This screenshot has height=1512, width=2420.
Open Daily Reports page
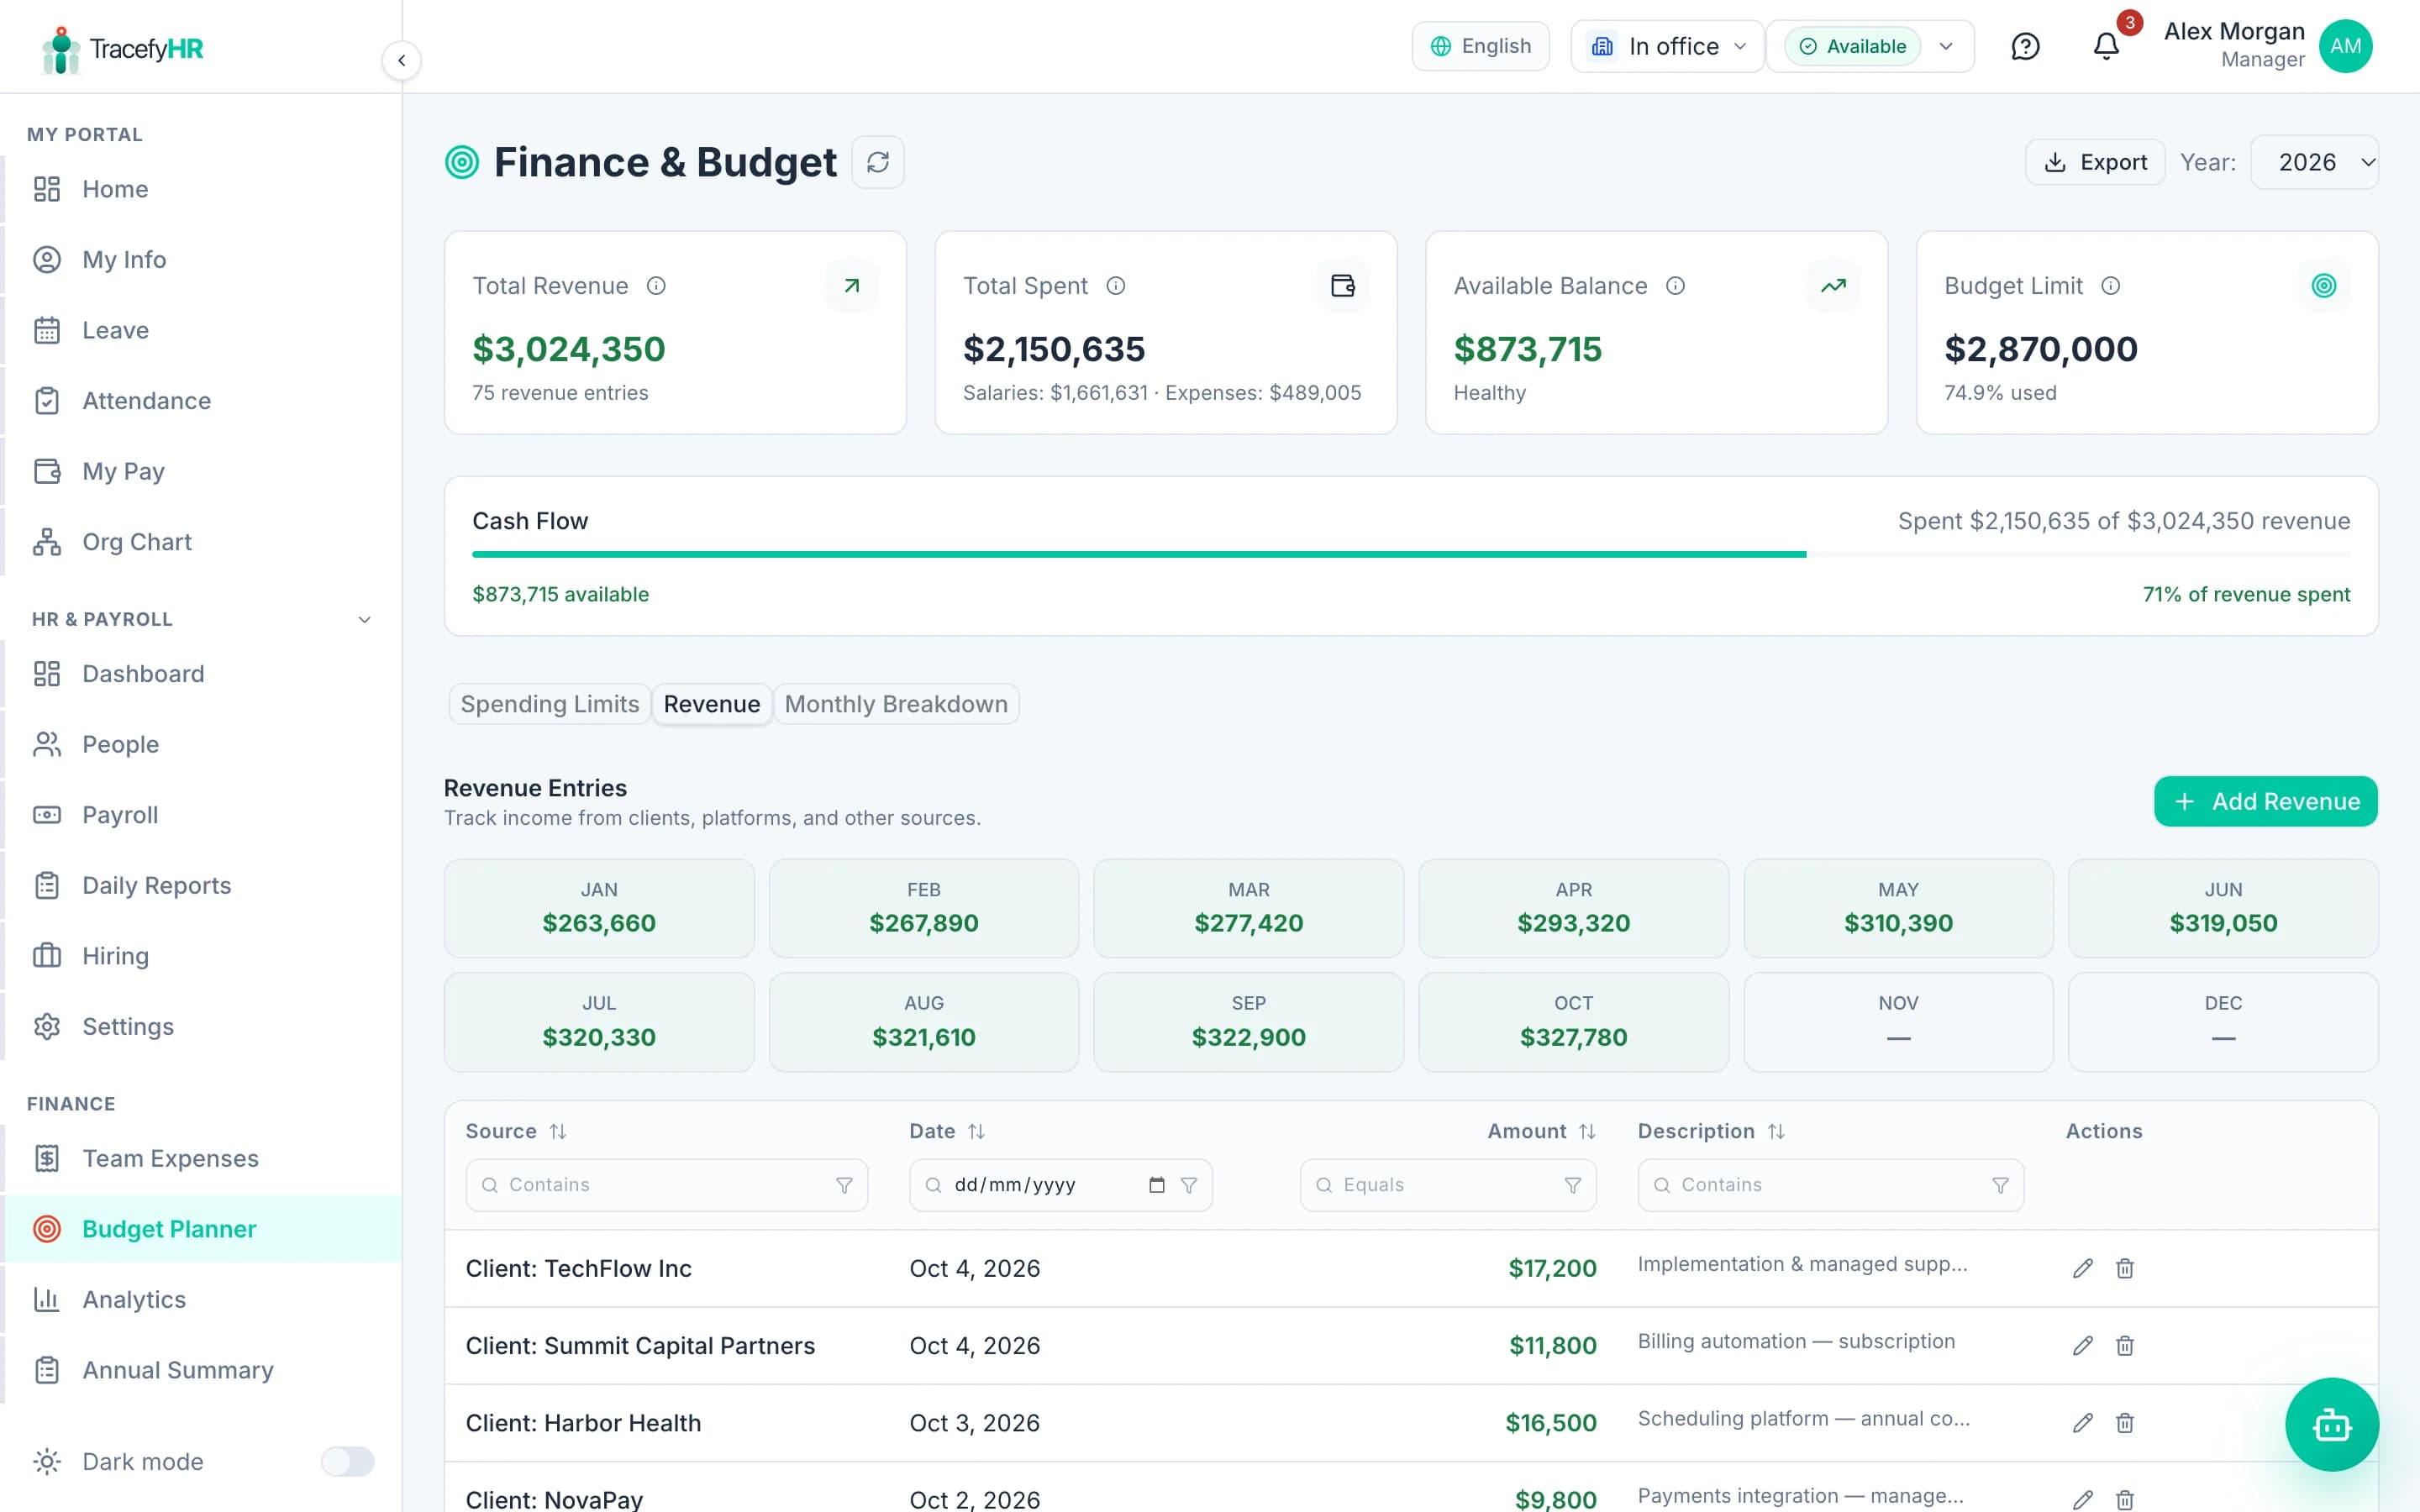[202, 885]
